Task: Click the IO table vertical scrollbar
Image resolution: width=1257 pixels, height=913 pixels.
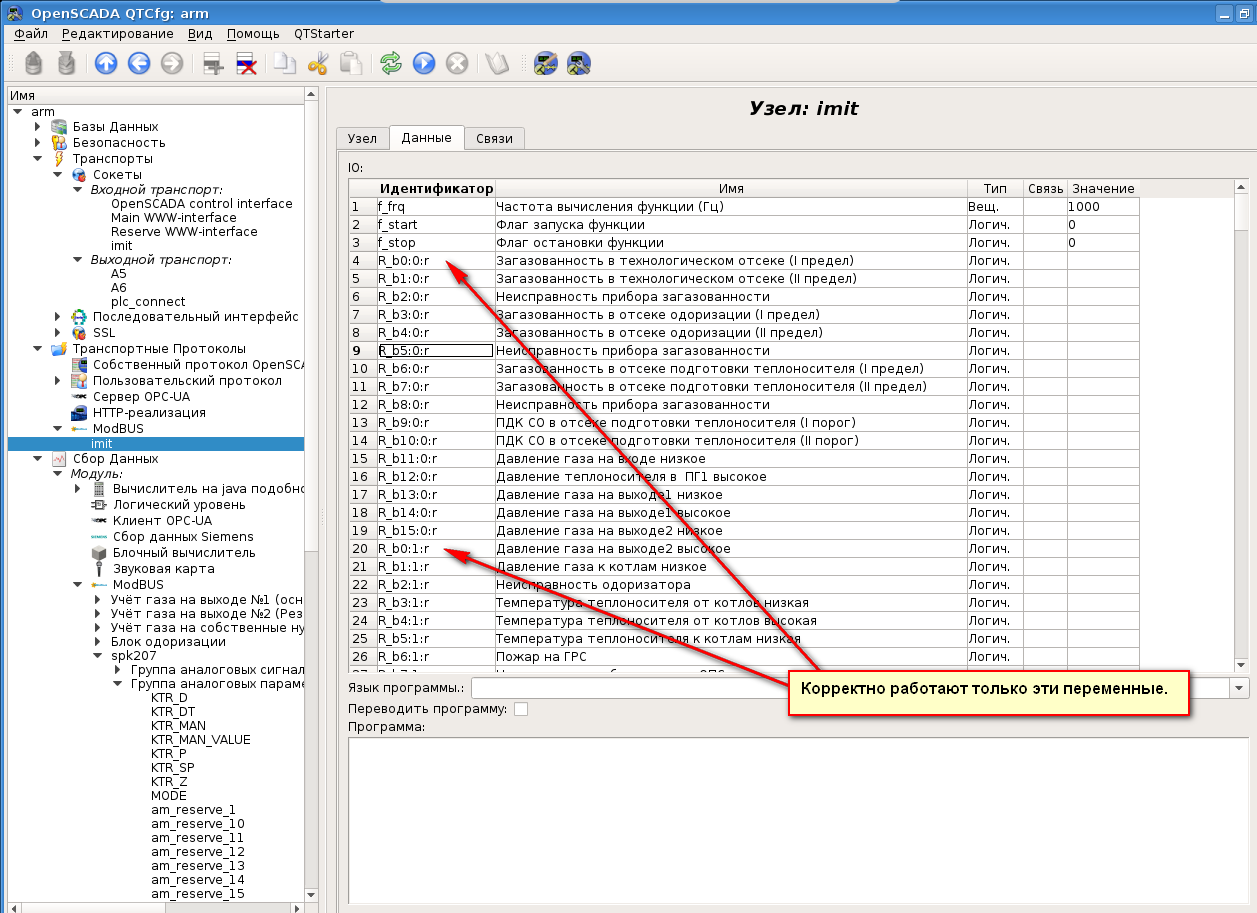Action: point(1241,430)
